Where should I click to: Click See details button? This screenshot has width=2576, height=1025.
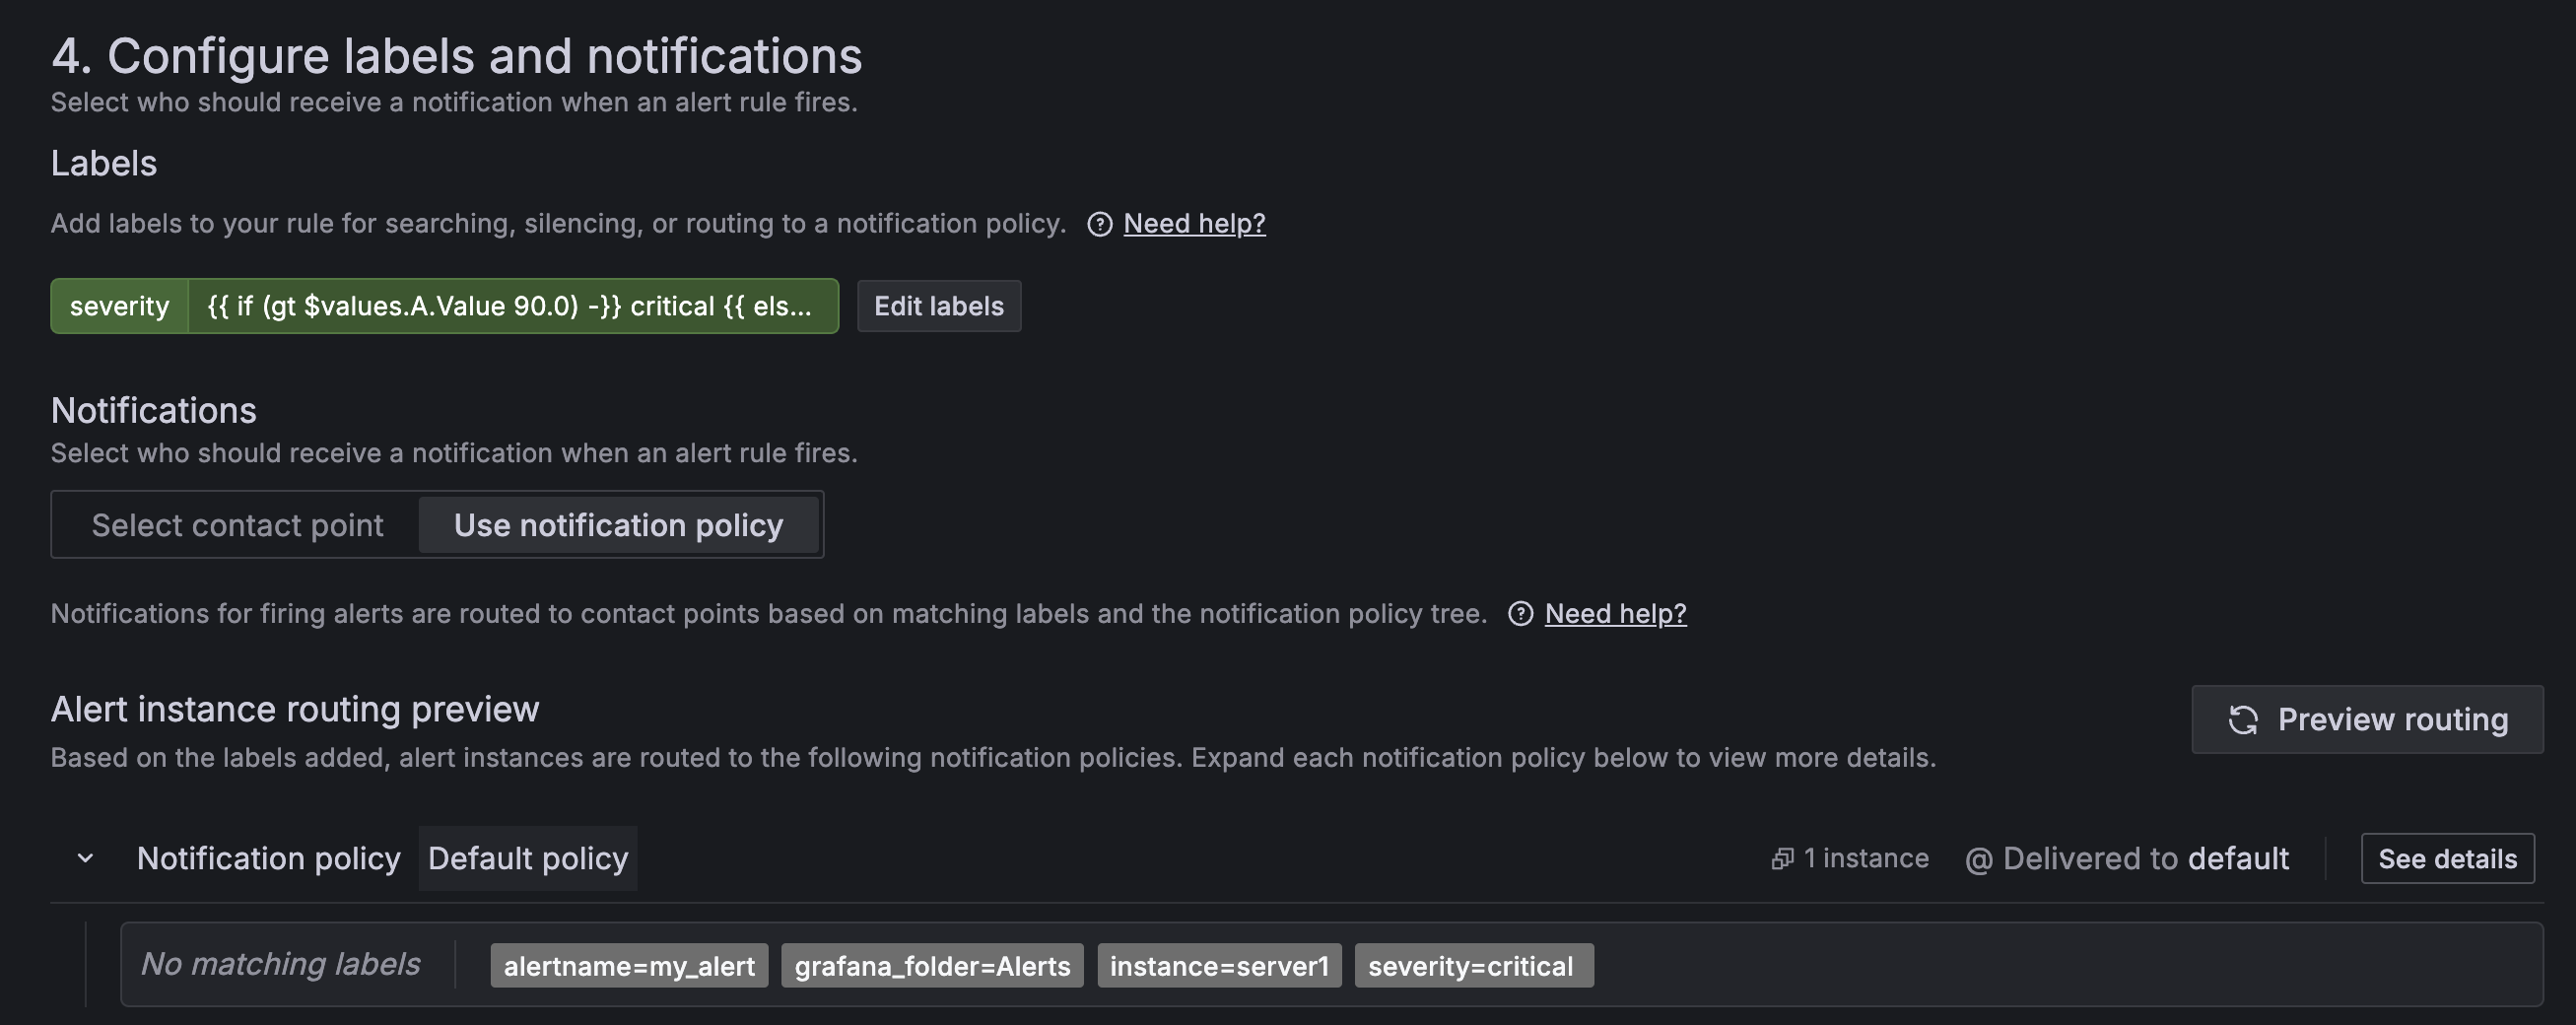[x=2446, y=859]
